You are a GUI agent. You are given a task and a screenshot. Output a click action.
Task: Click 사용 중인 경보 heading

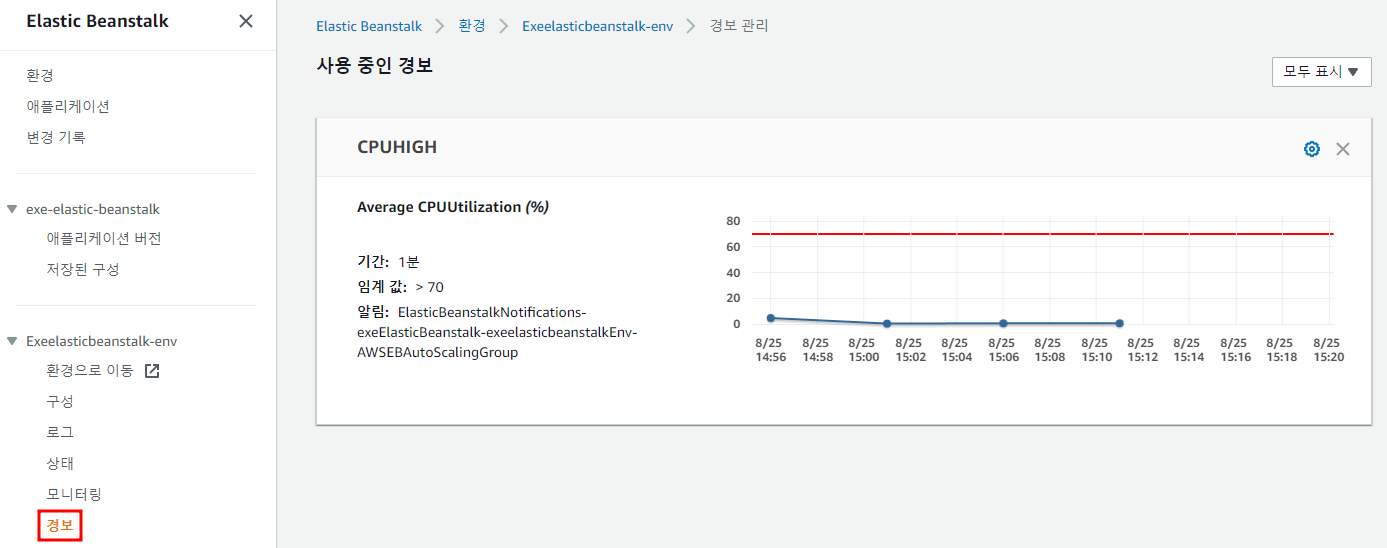(x=374, y=66)
